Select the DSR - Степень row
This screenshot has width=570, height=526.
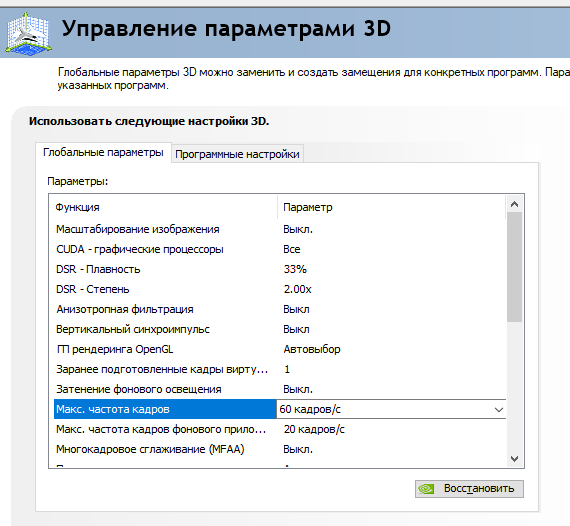pos(280,289)
